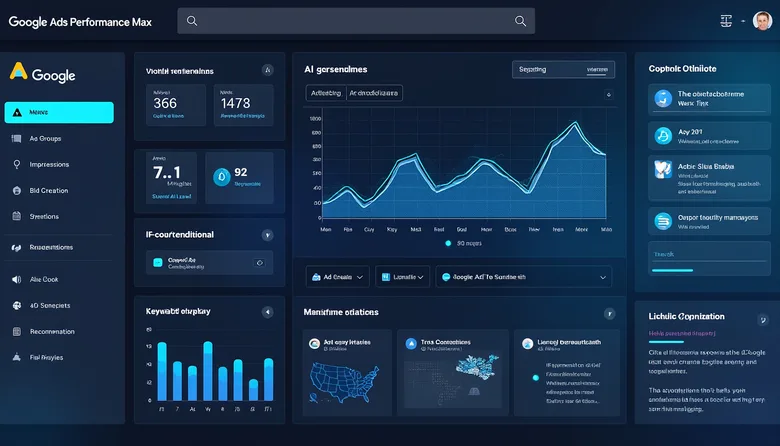Viewport: 780px width, 446px height.
Task: Open the Sepatting dropdown above chart
Action: pos(563,70)
